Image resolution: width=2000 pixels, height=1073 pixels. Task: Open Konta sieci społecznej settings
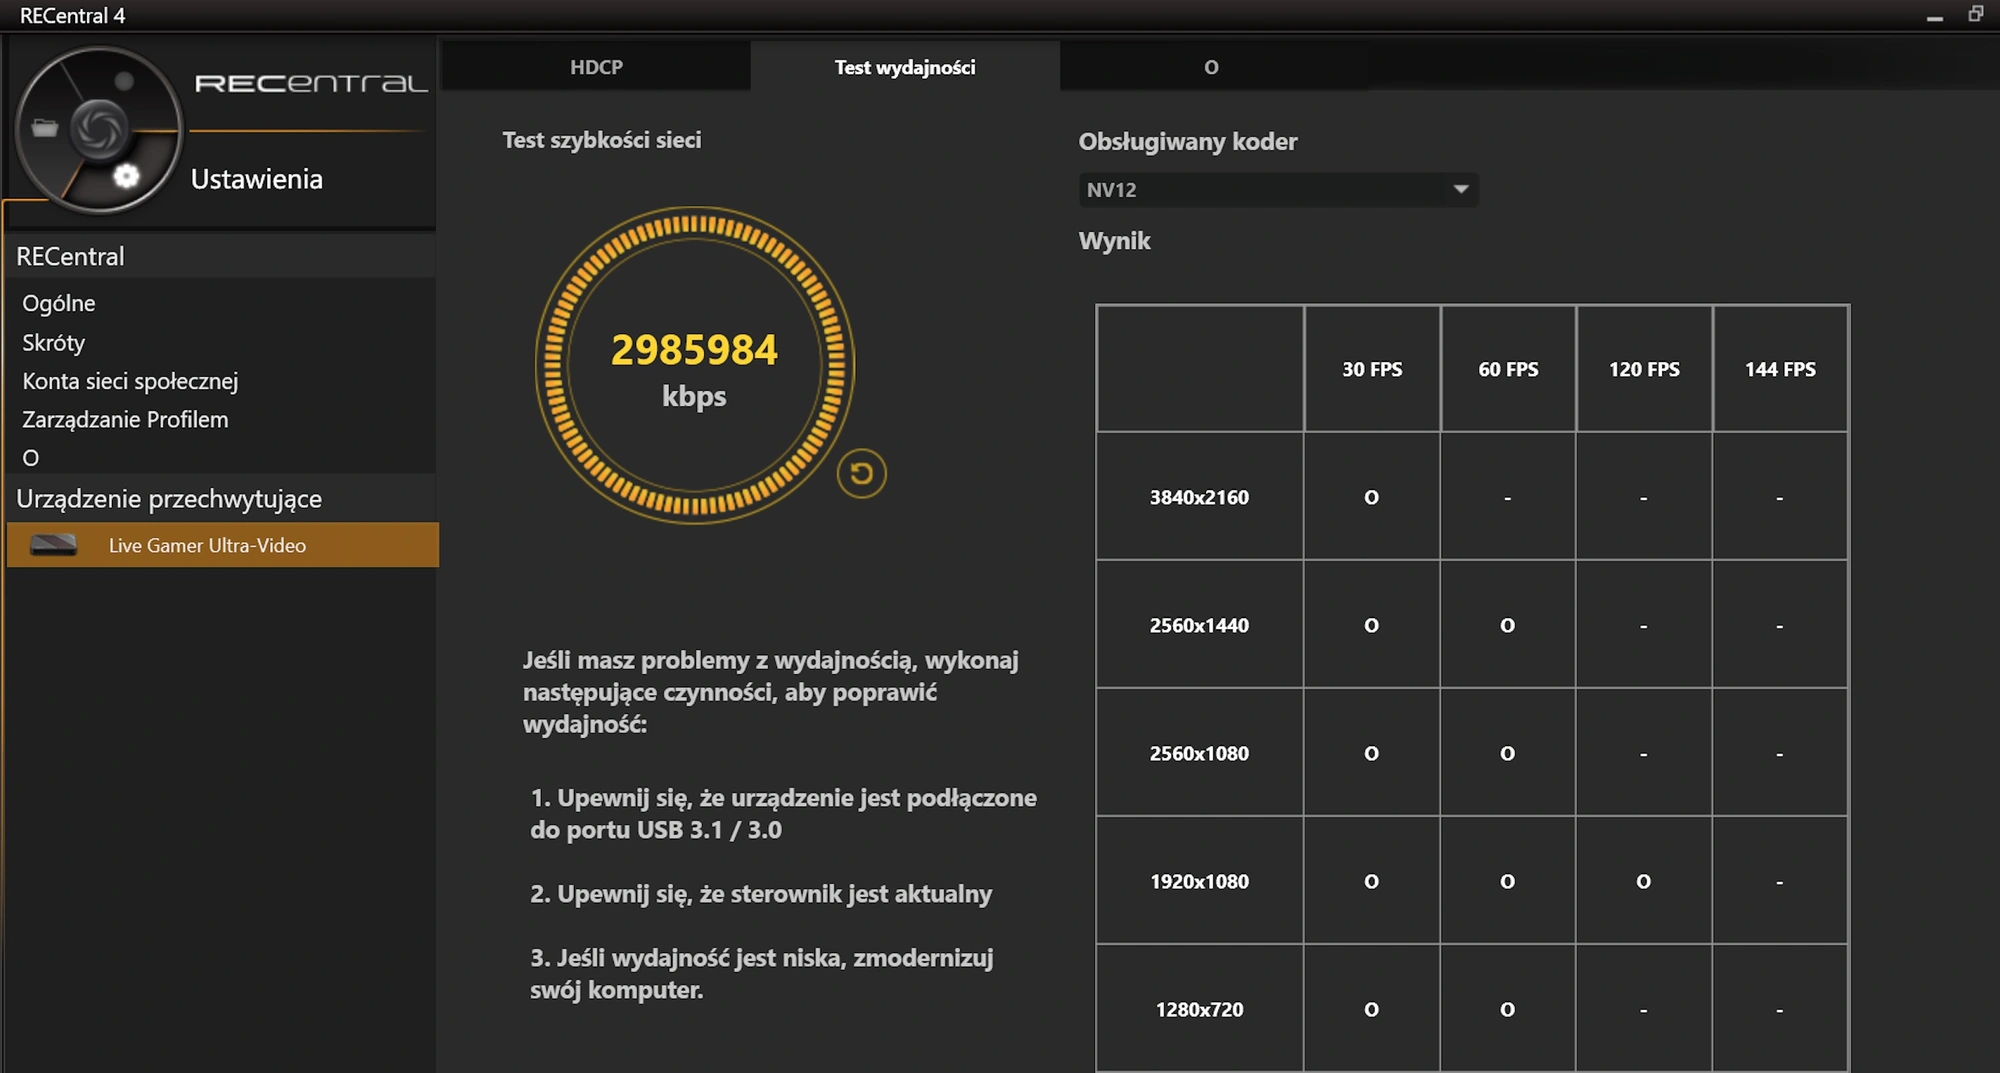coord(130,381)
